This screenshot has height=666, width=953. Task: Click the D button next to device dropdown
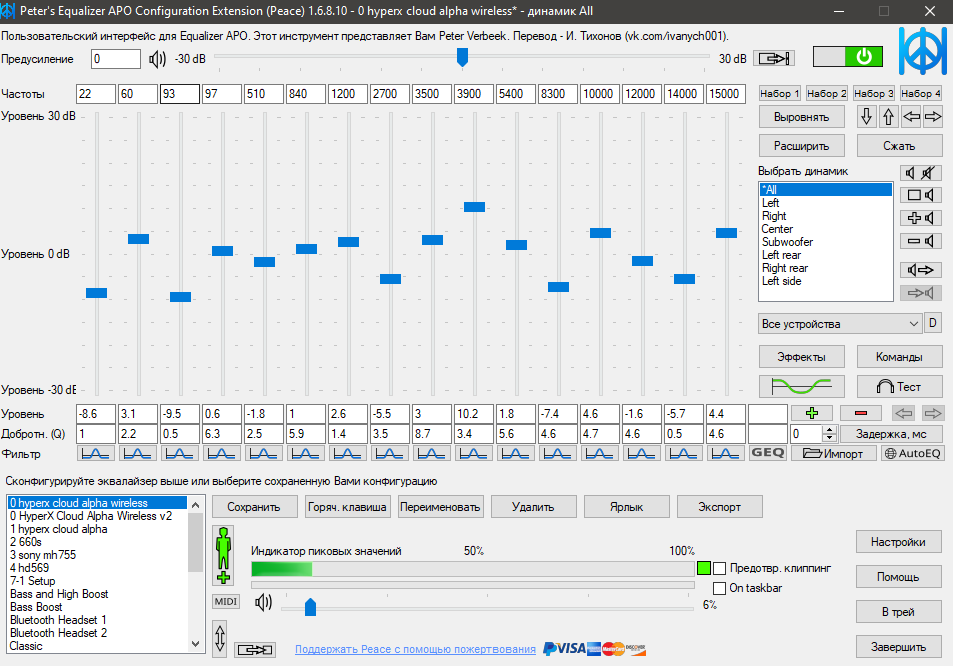click(933, 323)
